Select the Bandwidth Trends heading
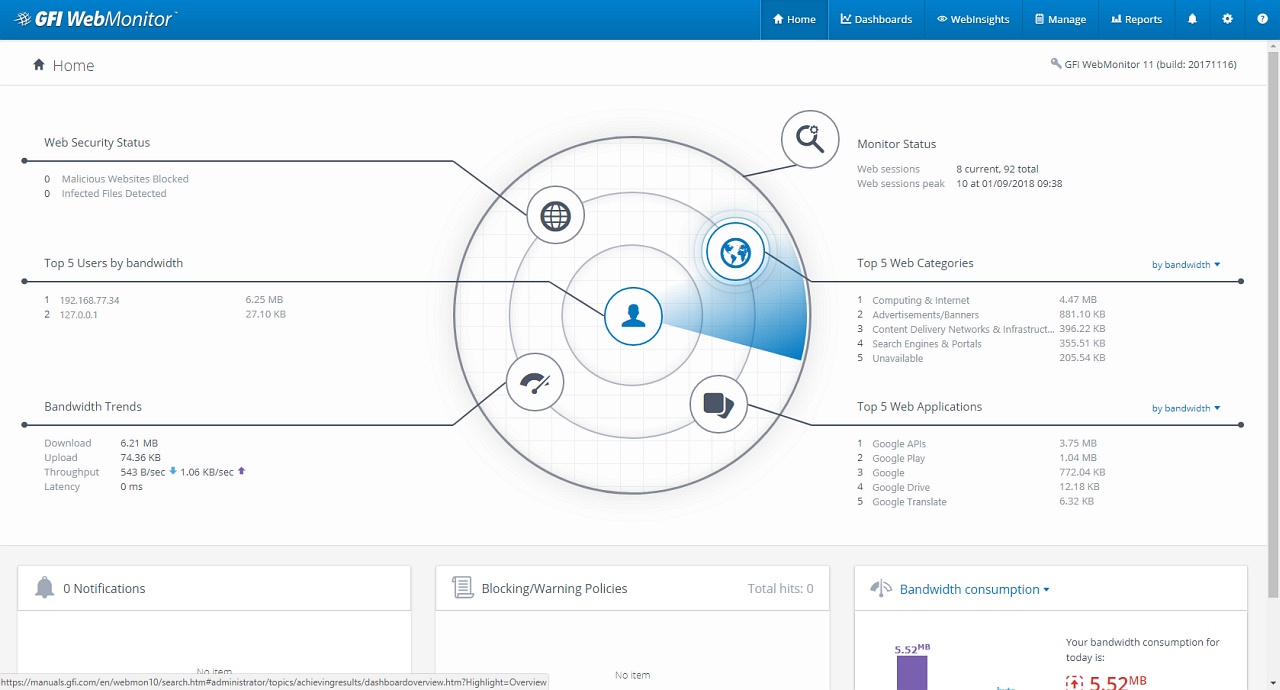 pyautogui.click(x=93, y=407)
